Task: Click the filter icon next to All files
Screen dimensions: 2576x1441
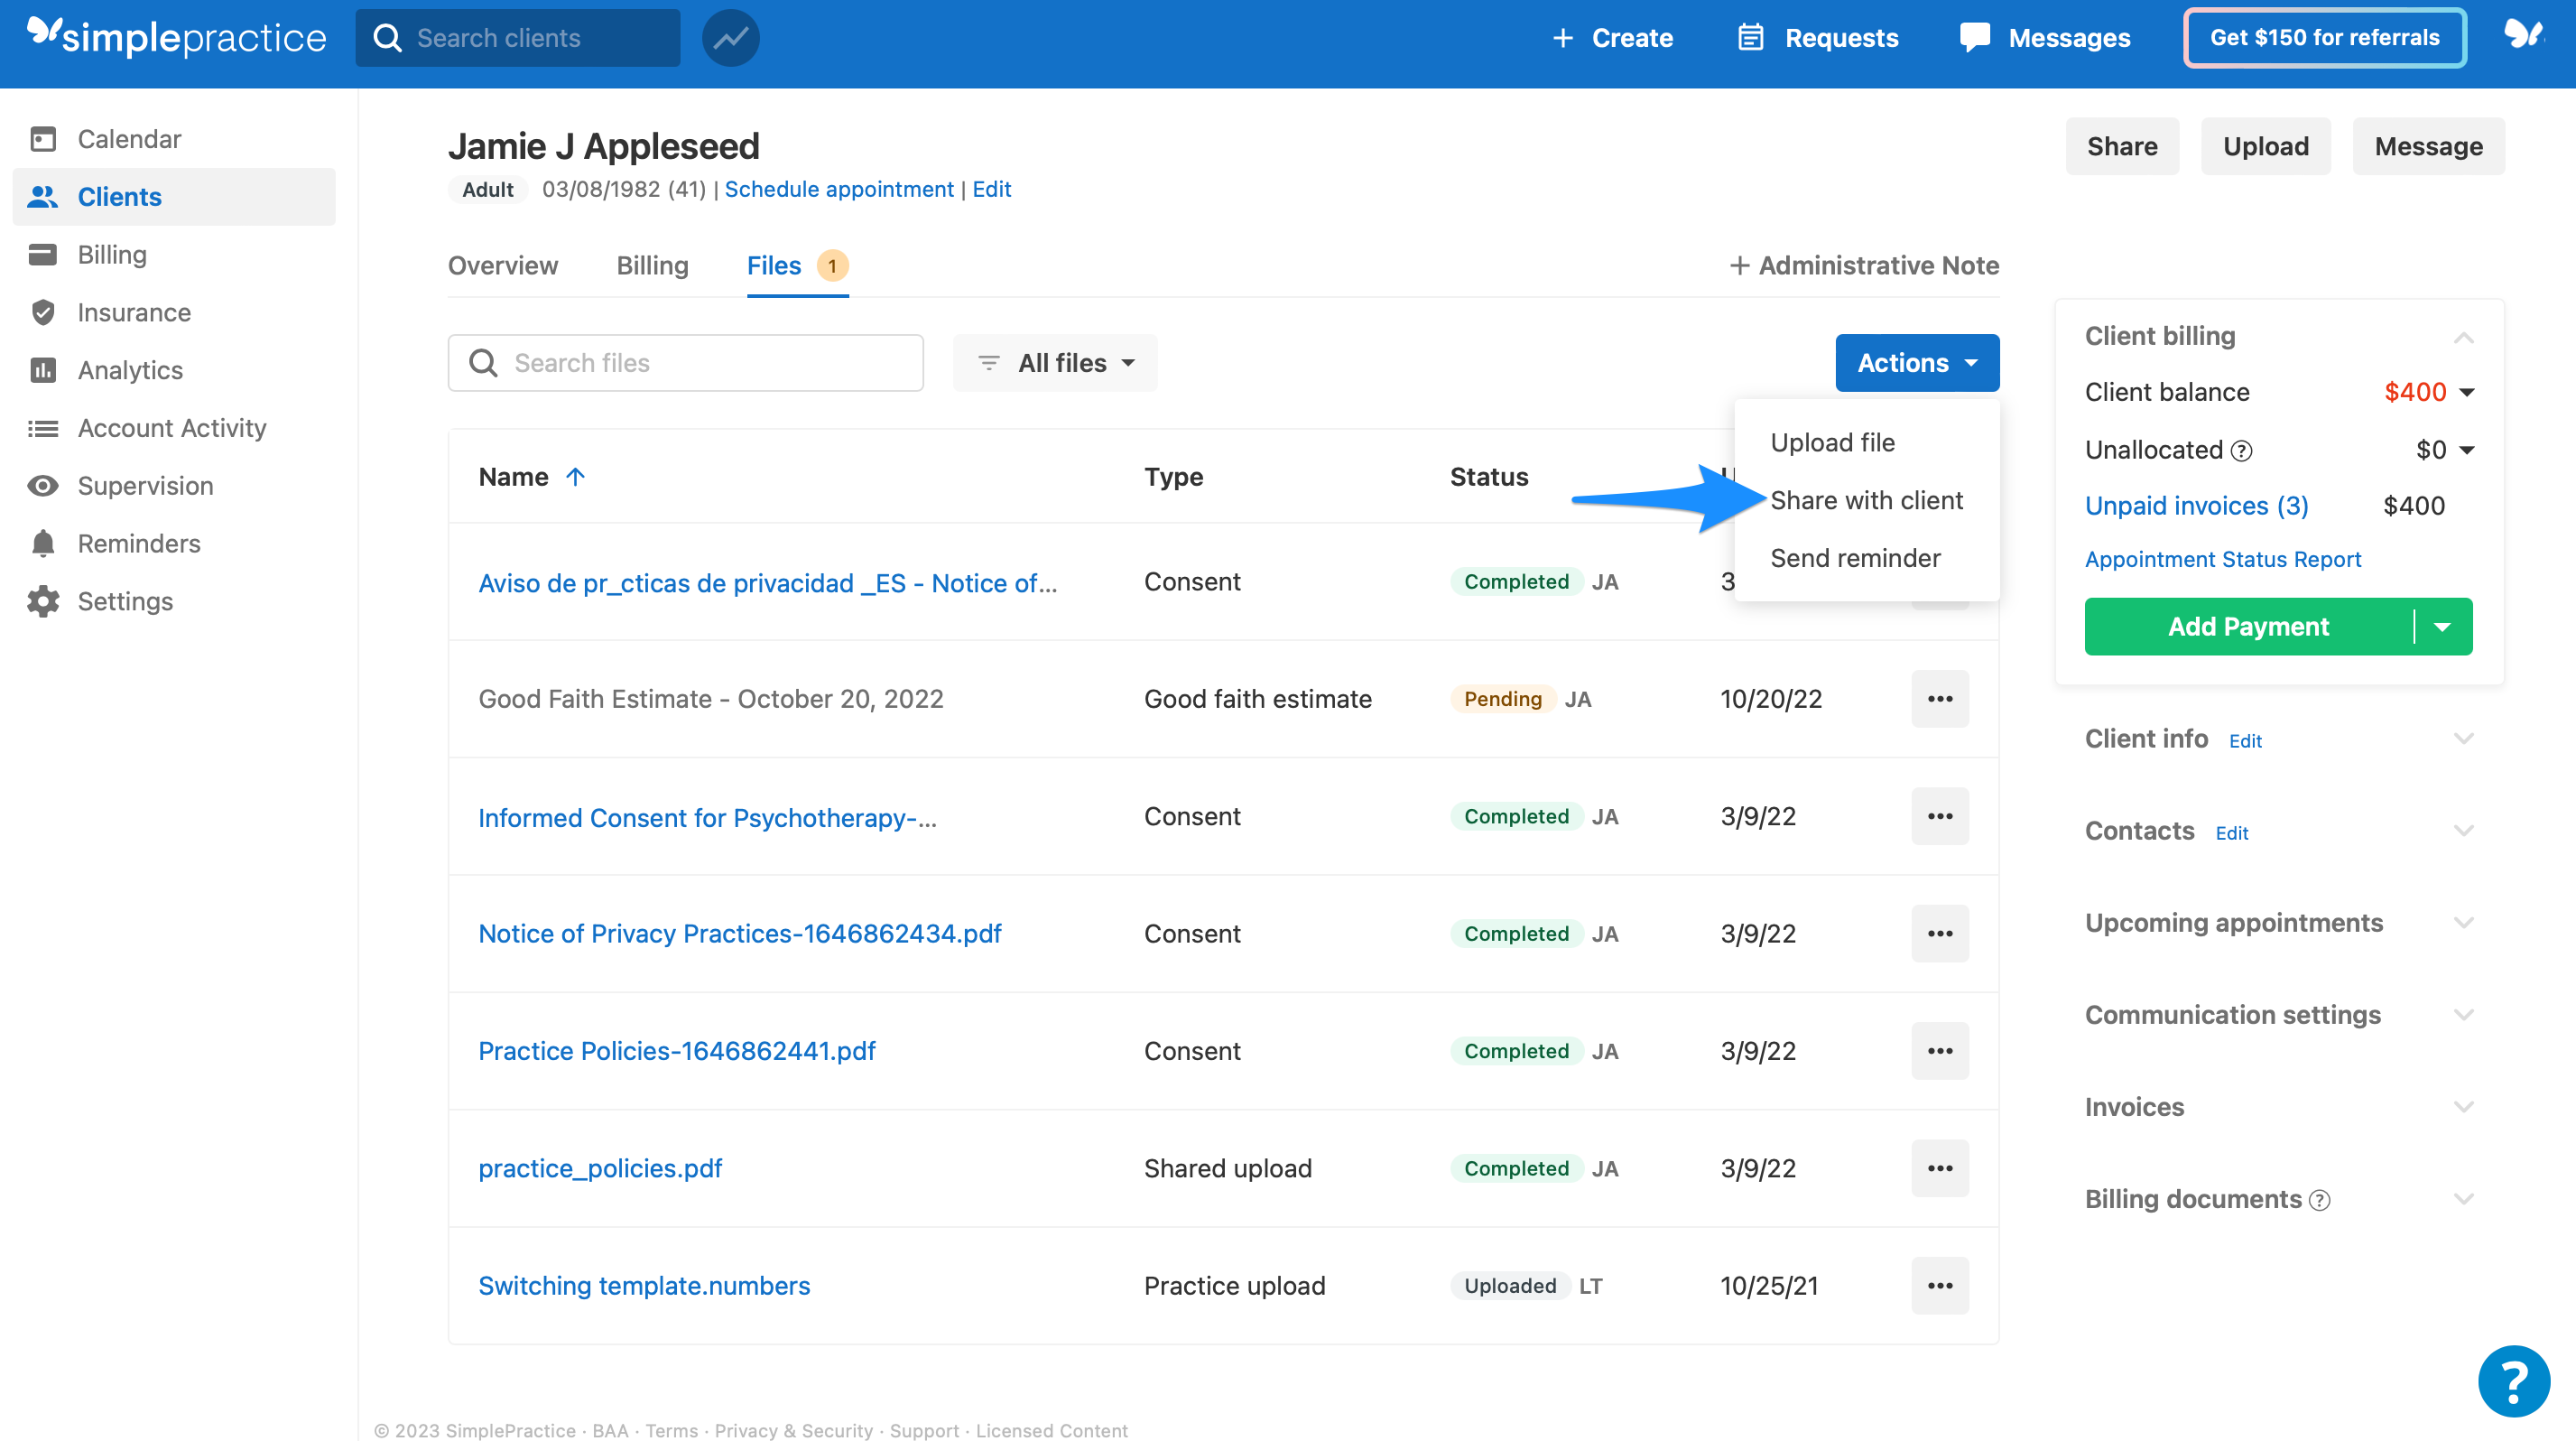Action: [x=989, y=362]
